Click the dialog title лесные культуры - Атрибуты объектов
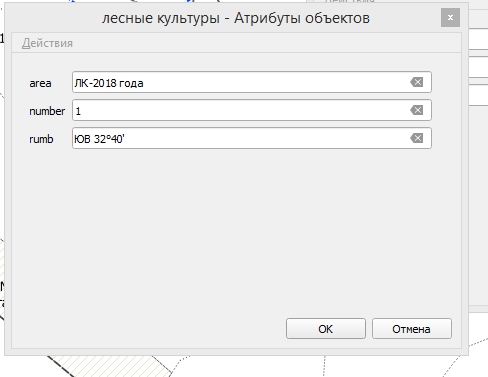Image resolution: width=488 pixels, height=377 pixels. [236, 18]
